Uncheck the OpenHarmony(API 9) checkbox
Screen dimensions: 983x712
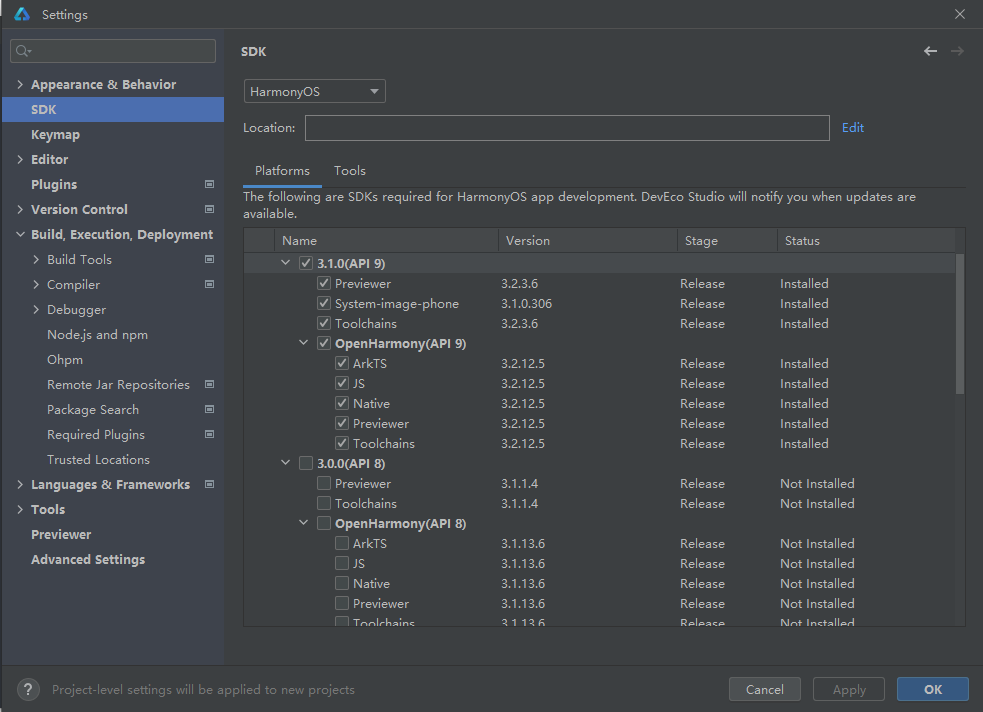click(x=323, y=343)
